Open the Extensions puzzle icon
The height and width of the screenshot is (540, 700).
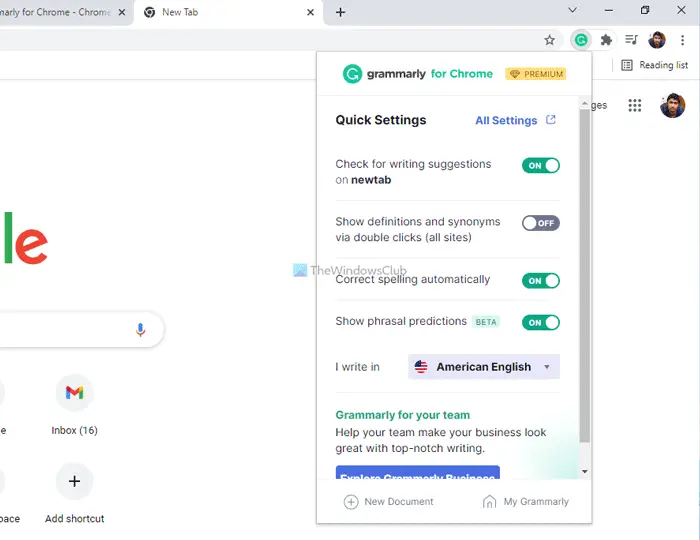(606, 40)
